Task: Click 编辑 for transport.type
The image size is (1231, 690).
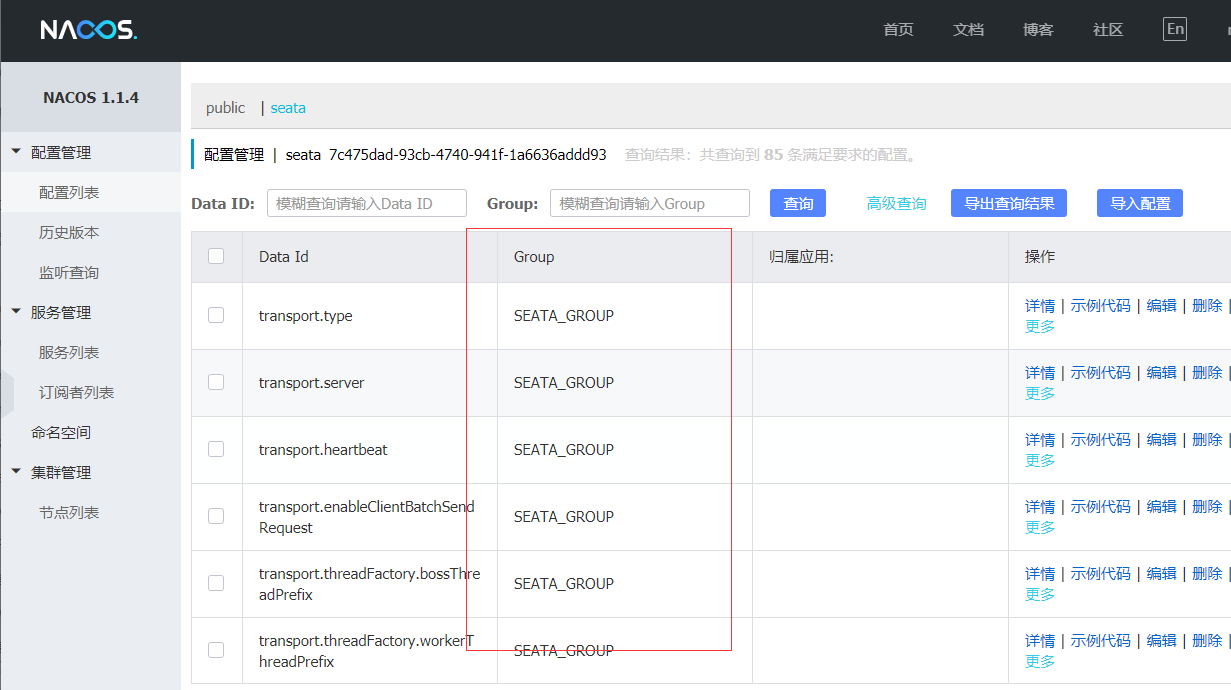Action: (1162, 305)
